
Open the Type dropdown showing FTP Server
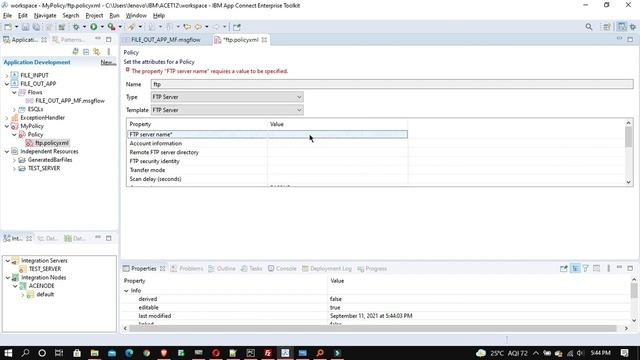tap(227, 97)
